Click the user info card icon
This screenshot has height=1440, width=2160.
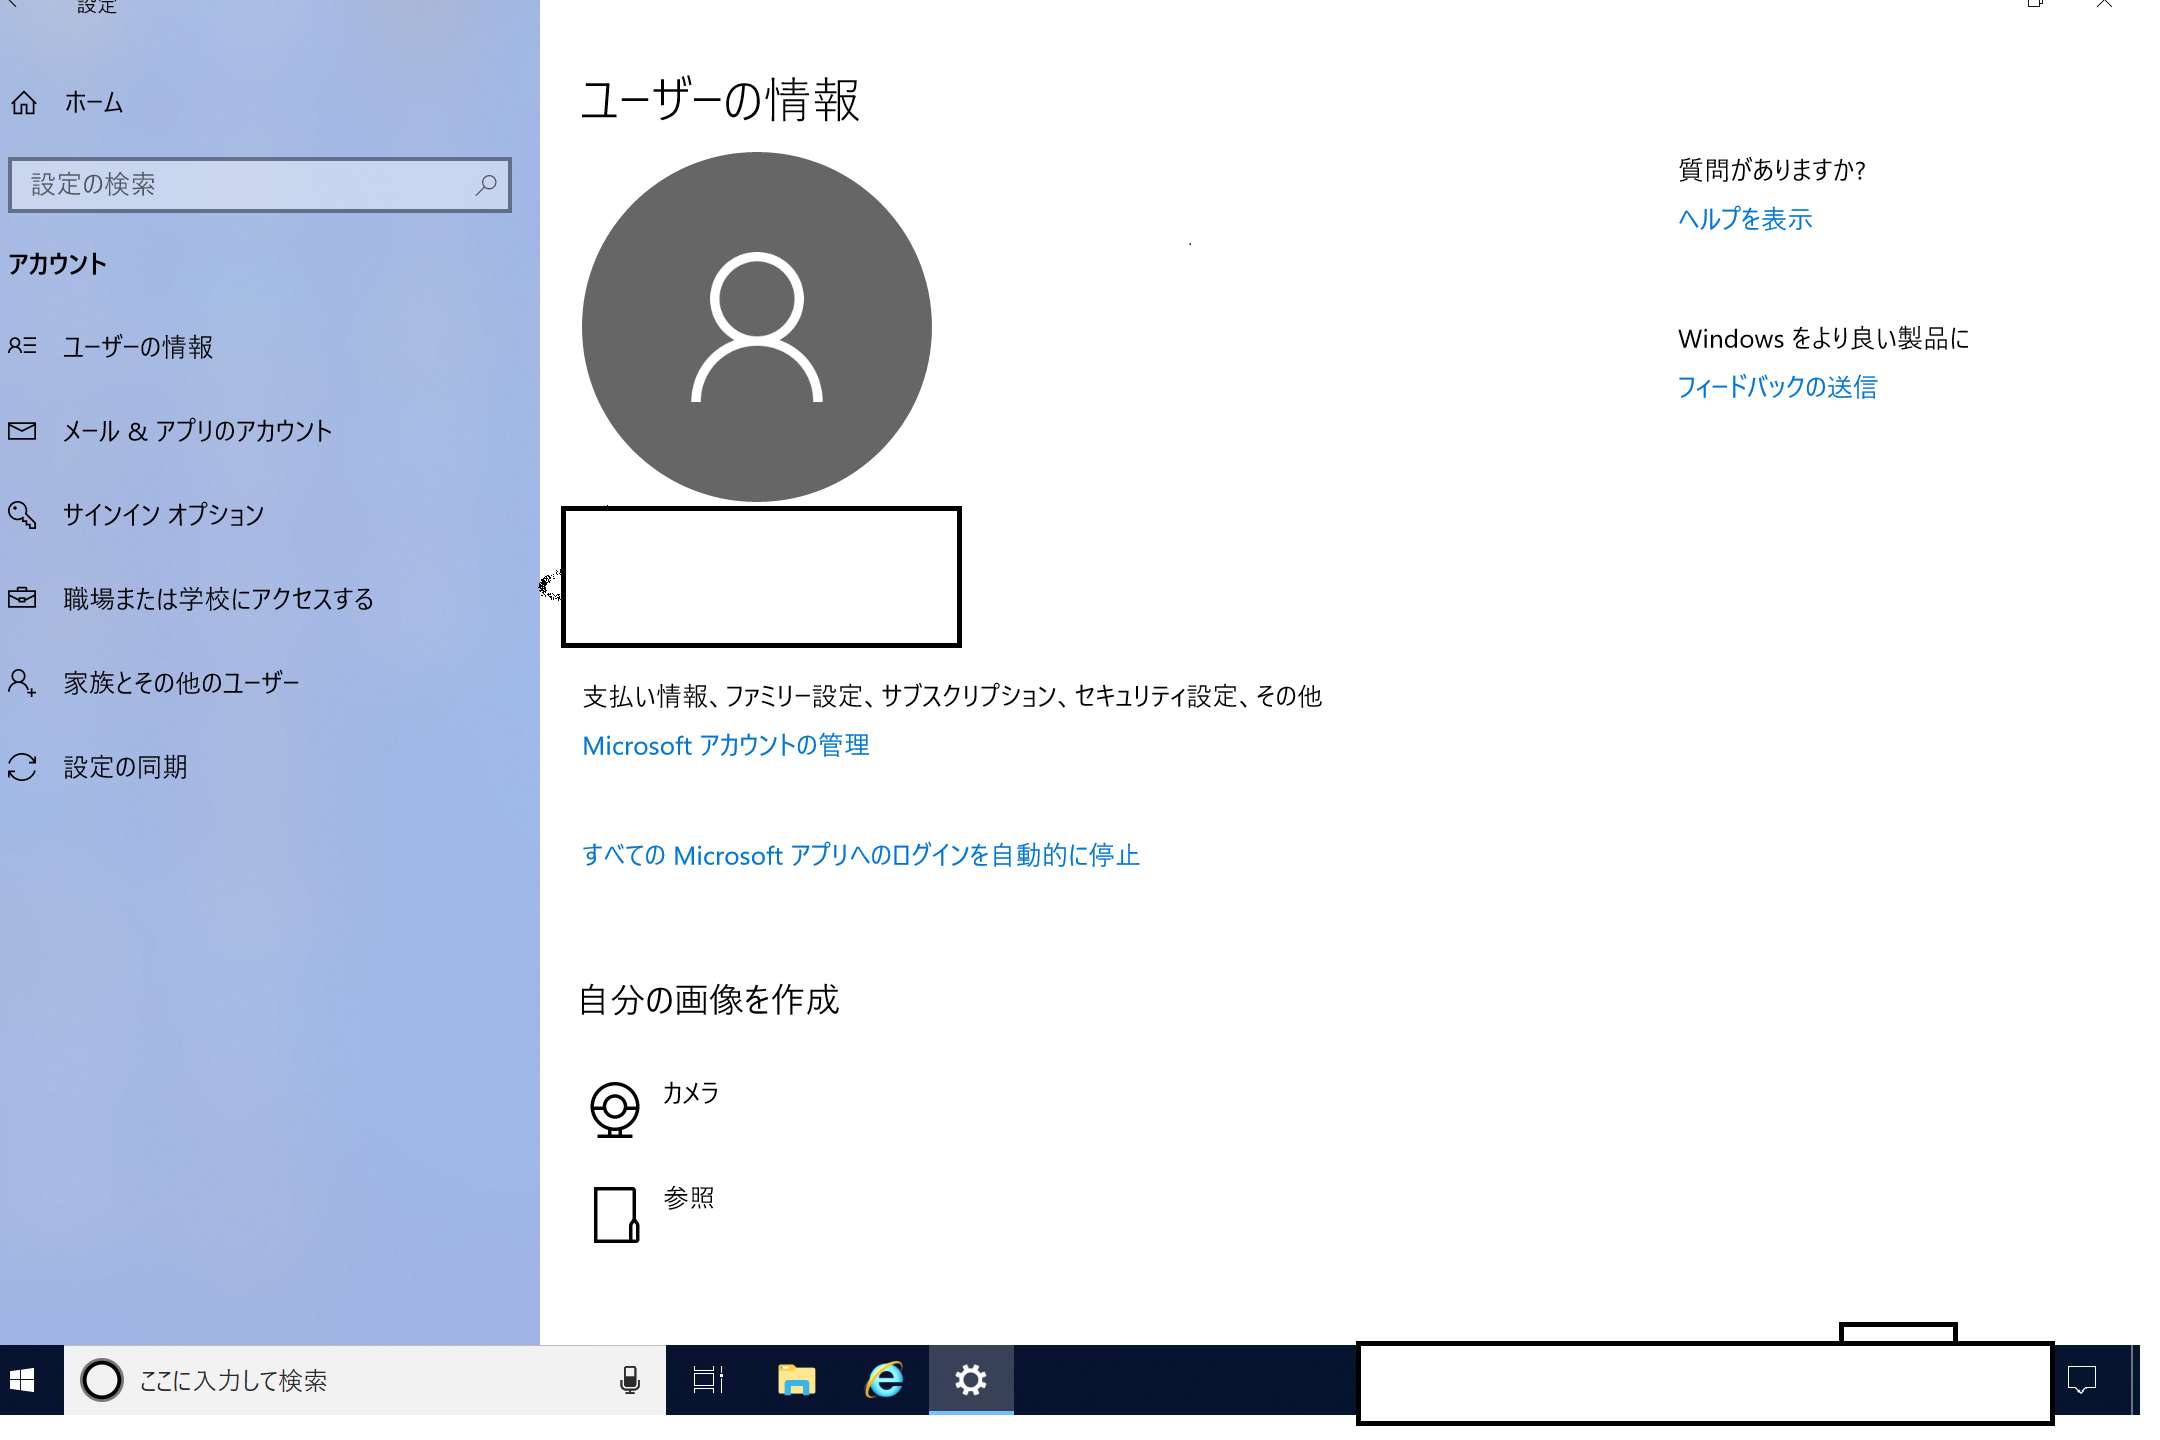[22, 346]
